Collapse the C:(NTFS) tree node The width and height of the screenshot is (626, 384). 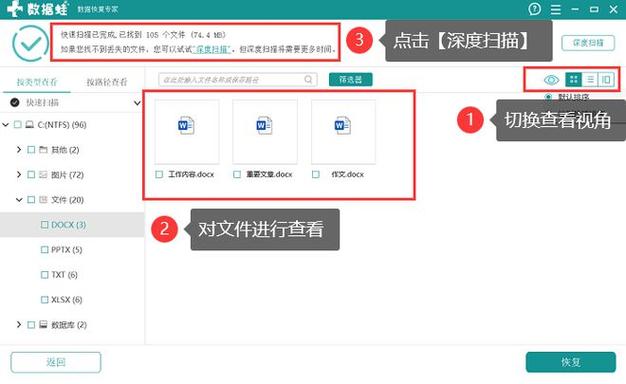tap(6, 125)
